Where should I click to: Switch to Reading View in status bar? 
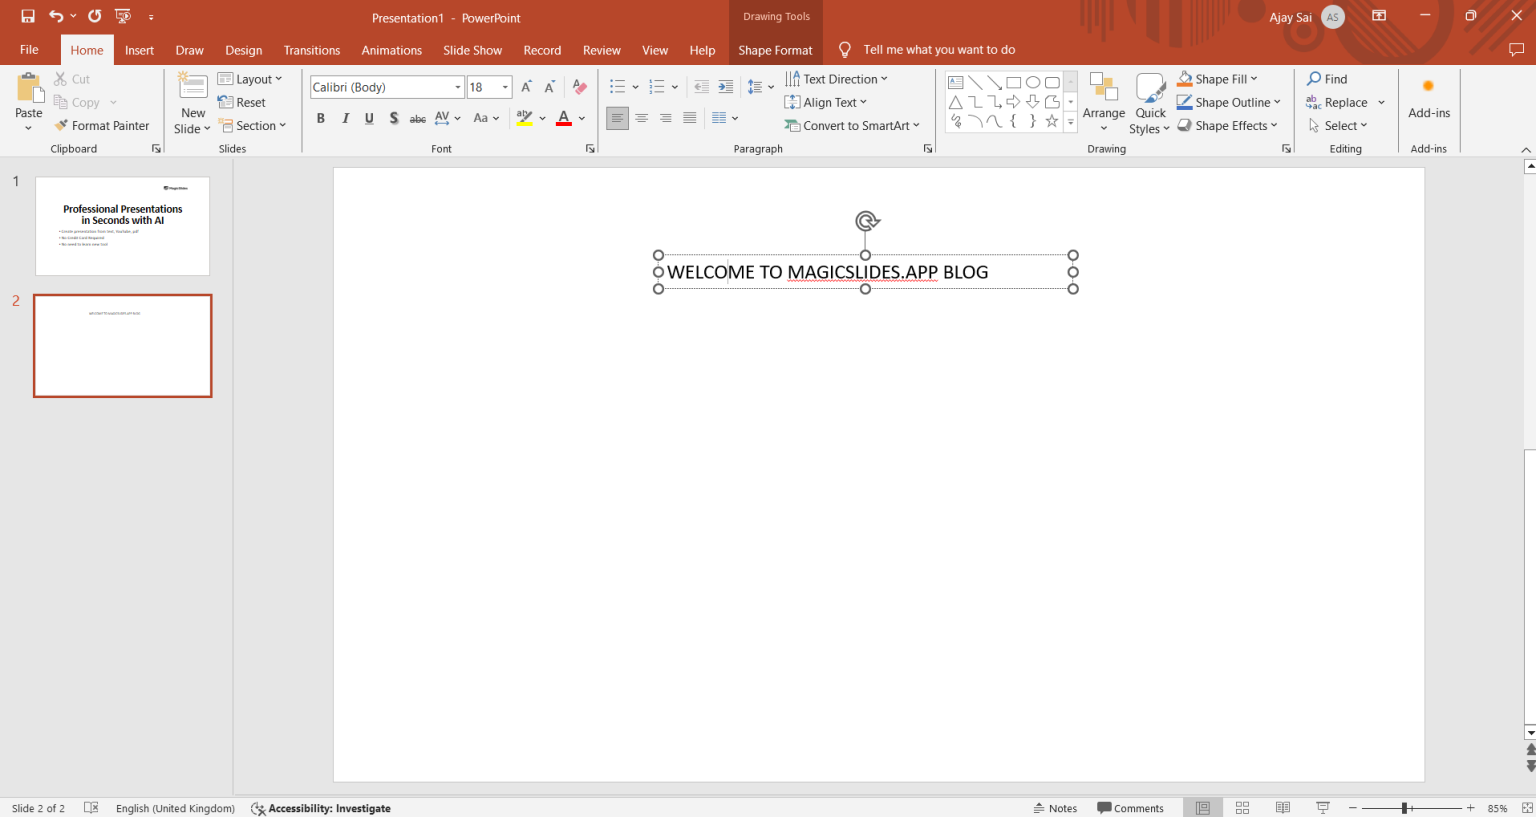coord(1283,808)
